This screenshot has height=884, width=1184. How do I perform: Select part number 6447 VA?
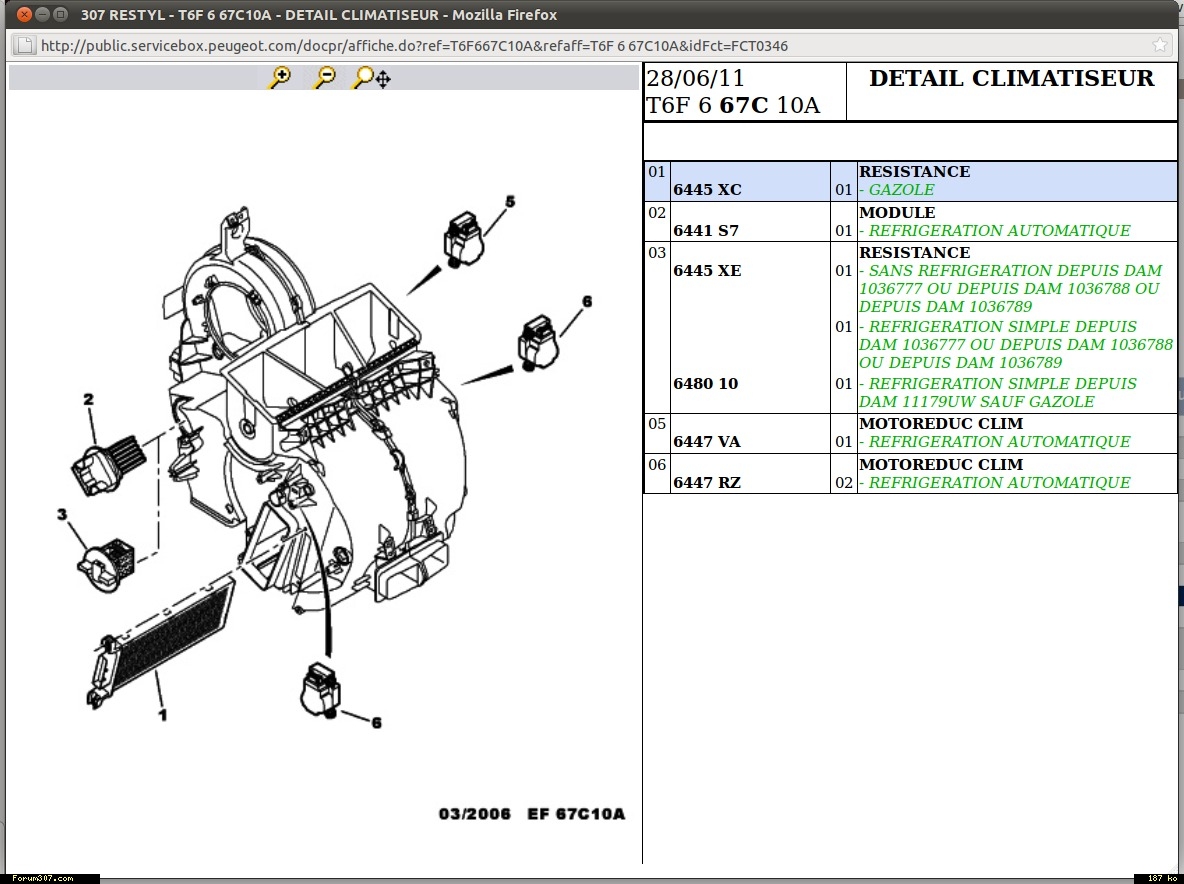pyautogui.click(x=707, y=442)
